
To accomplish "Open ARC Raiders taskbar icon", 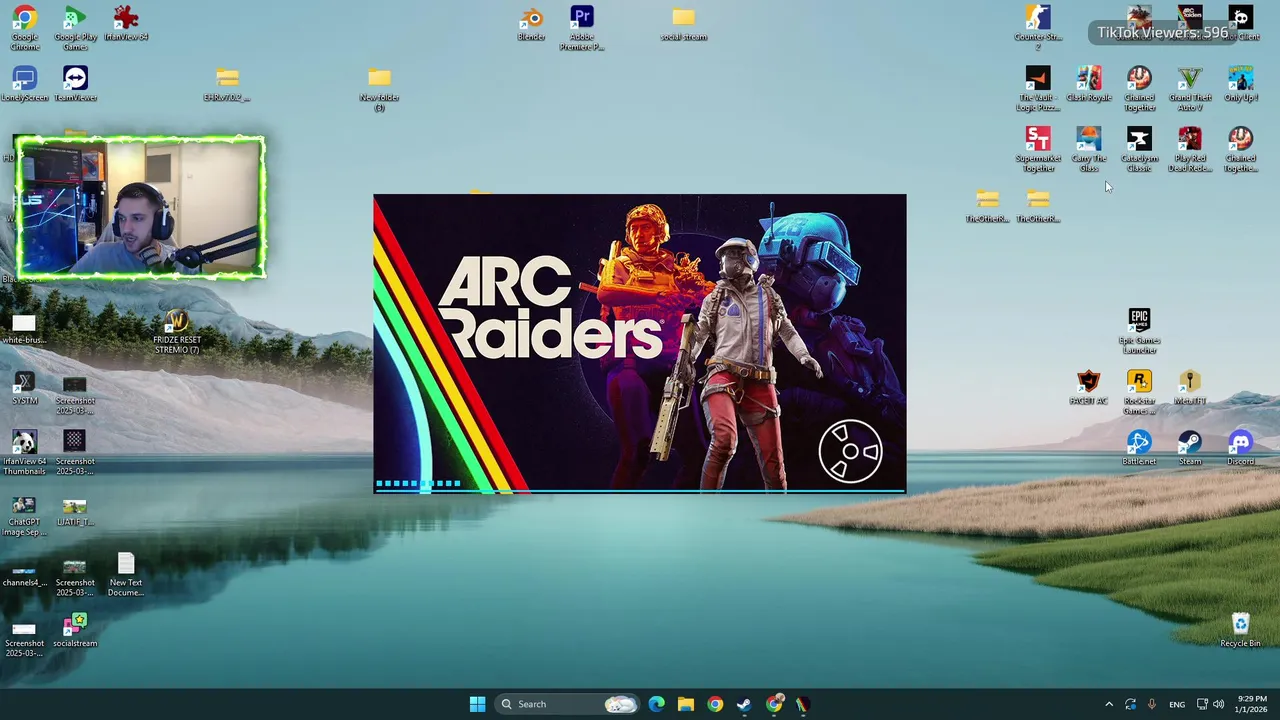I will click(x=802, y=704).
